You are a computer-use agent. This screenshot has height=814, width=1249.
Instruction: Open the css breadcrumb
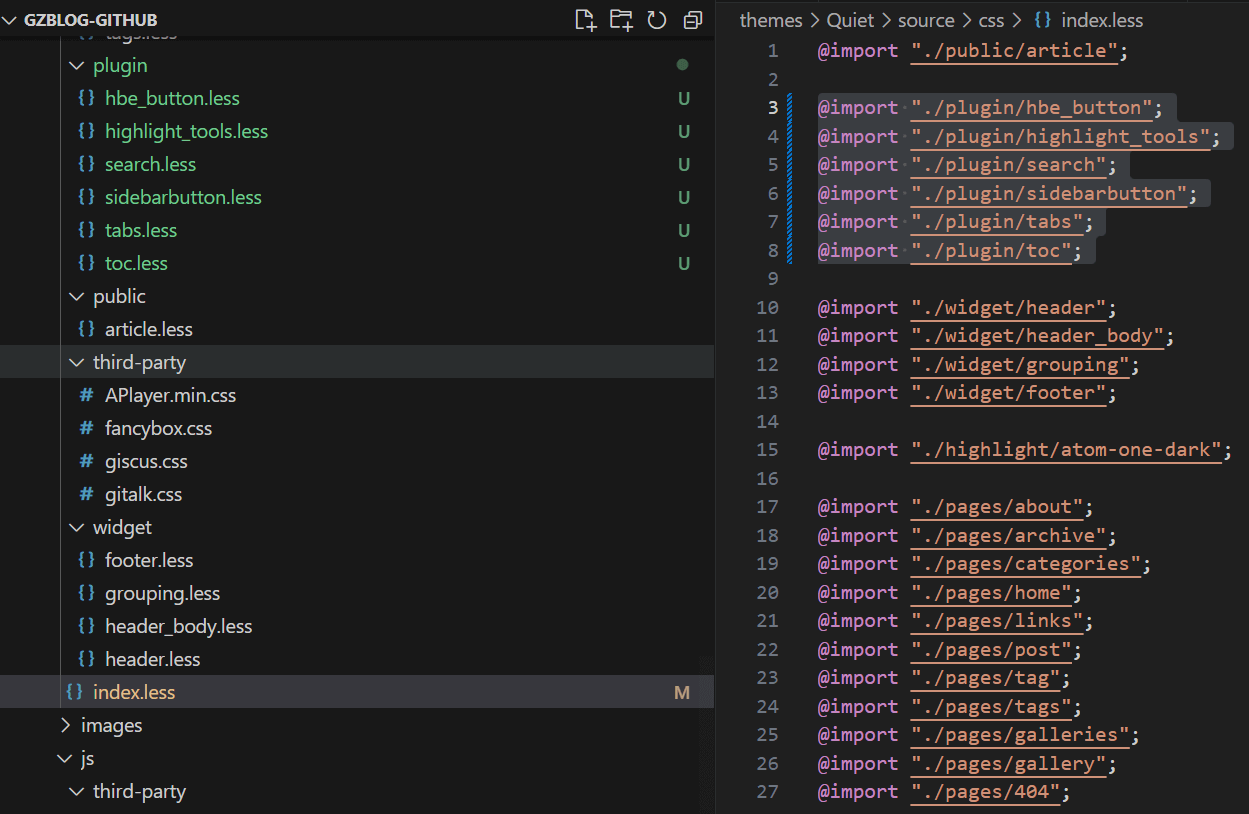point(993,20)
